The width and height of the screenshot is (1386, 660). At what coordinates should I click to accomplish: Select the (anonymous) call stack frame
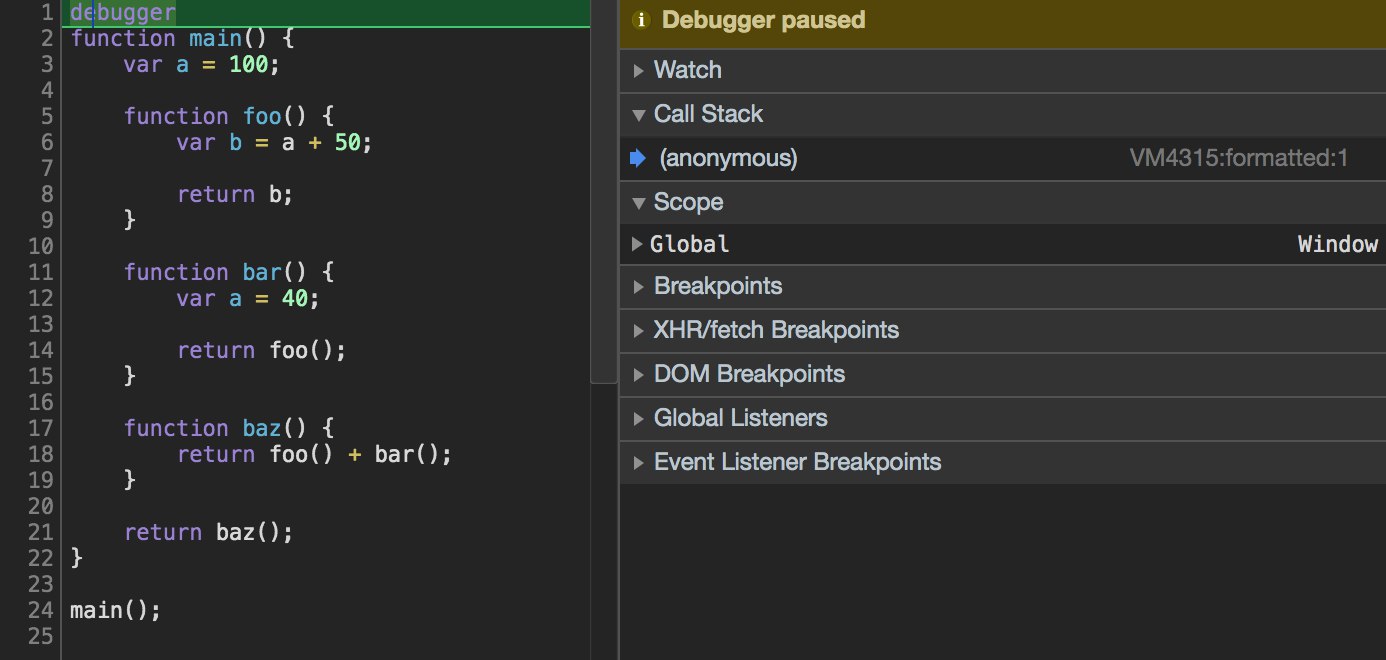[1002, 158]
